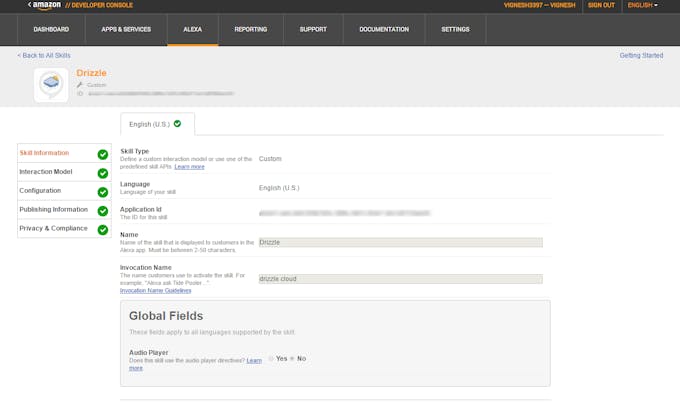
Task: Open the Support menu
Action: [x=313, y=29]
